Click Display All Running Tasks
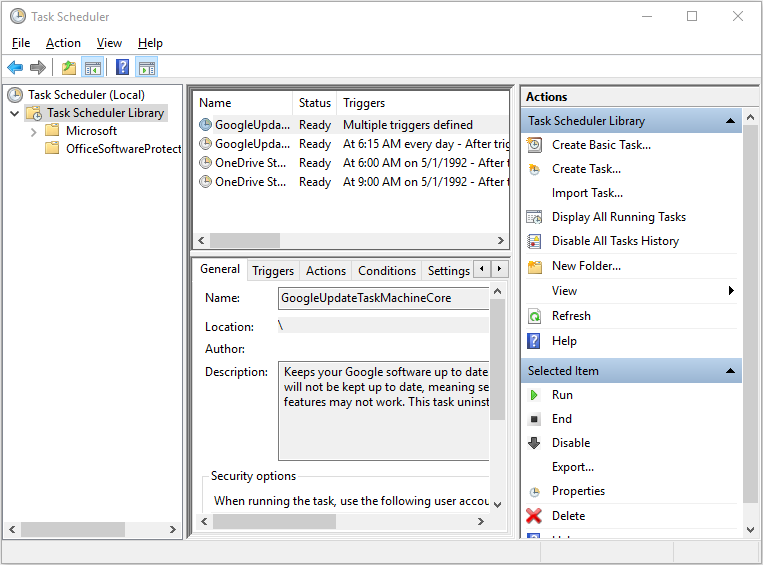Screen dimensions: 763x565 (x=618, y=217)
